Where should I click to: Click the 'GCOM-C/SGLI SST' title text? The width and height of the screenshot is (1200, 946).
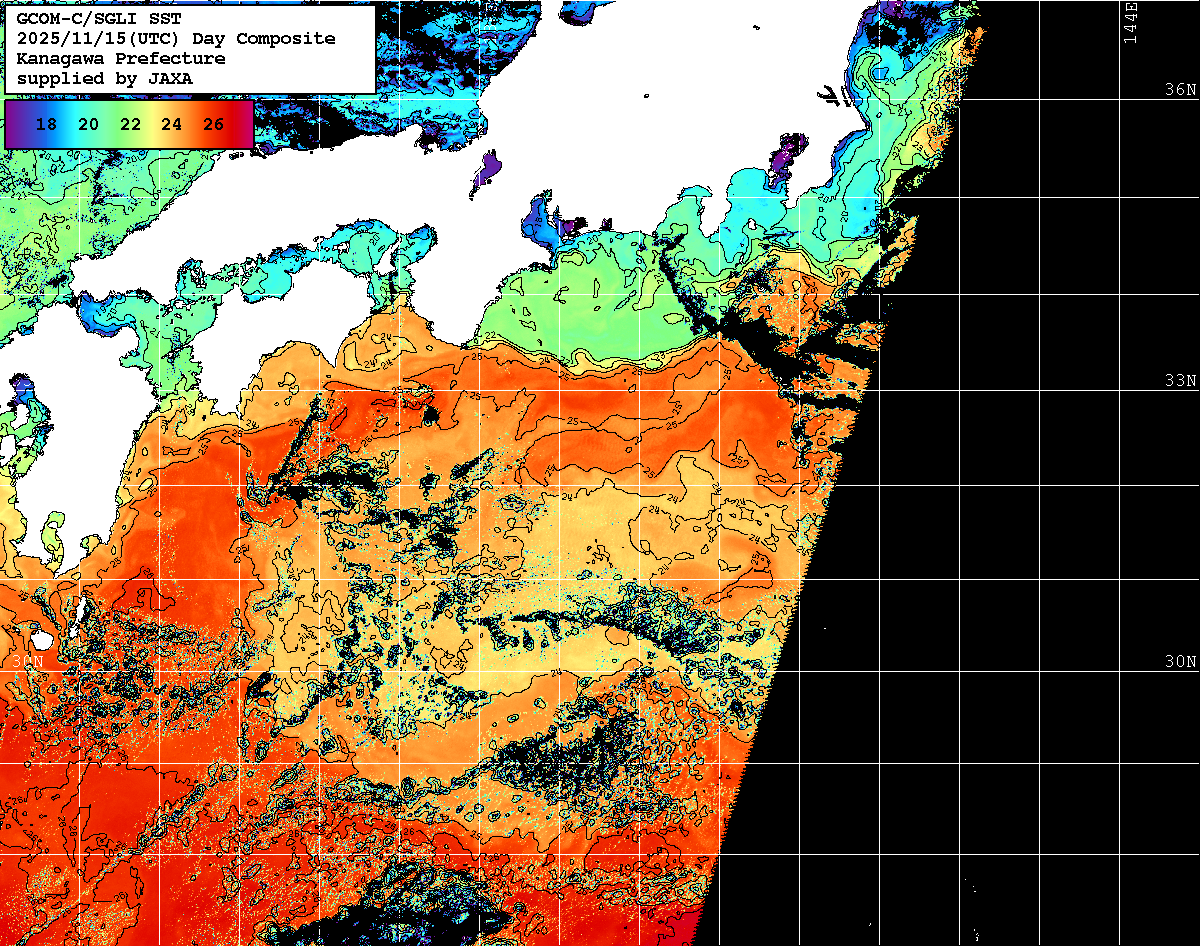click(87, 19)
